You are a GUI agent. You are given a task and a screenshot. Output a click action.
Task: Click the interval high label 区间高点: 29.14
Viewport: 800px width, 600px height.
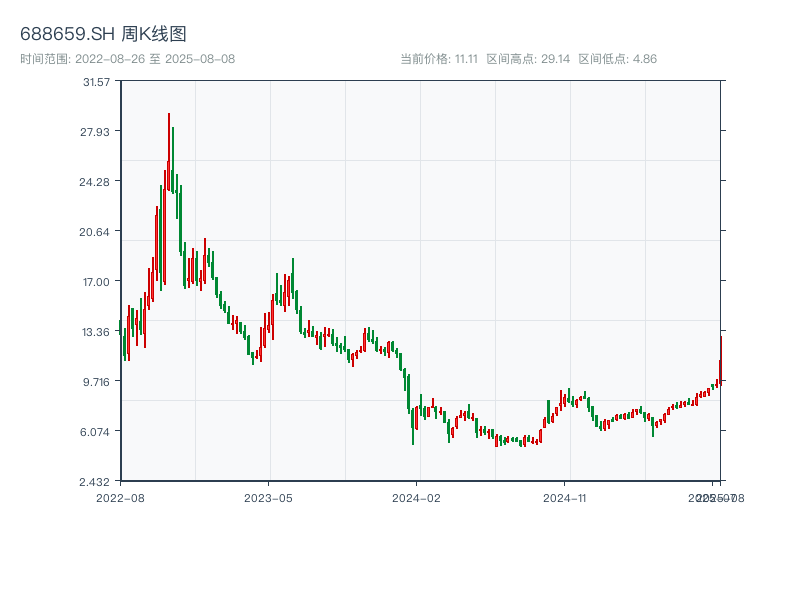pyautogui.click(x=528, y=59)
